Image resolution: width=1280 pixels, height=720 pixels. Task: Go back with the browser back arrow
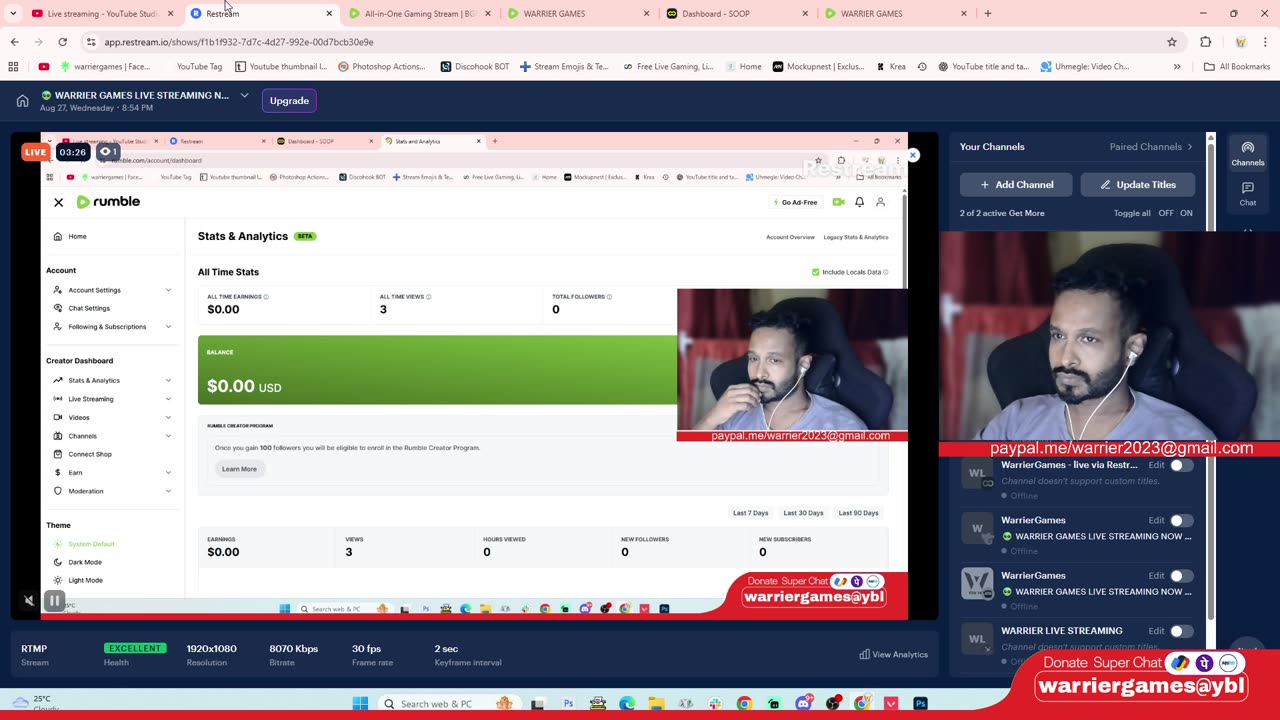click(x=14, y=42)
